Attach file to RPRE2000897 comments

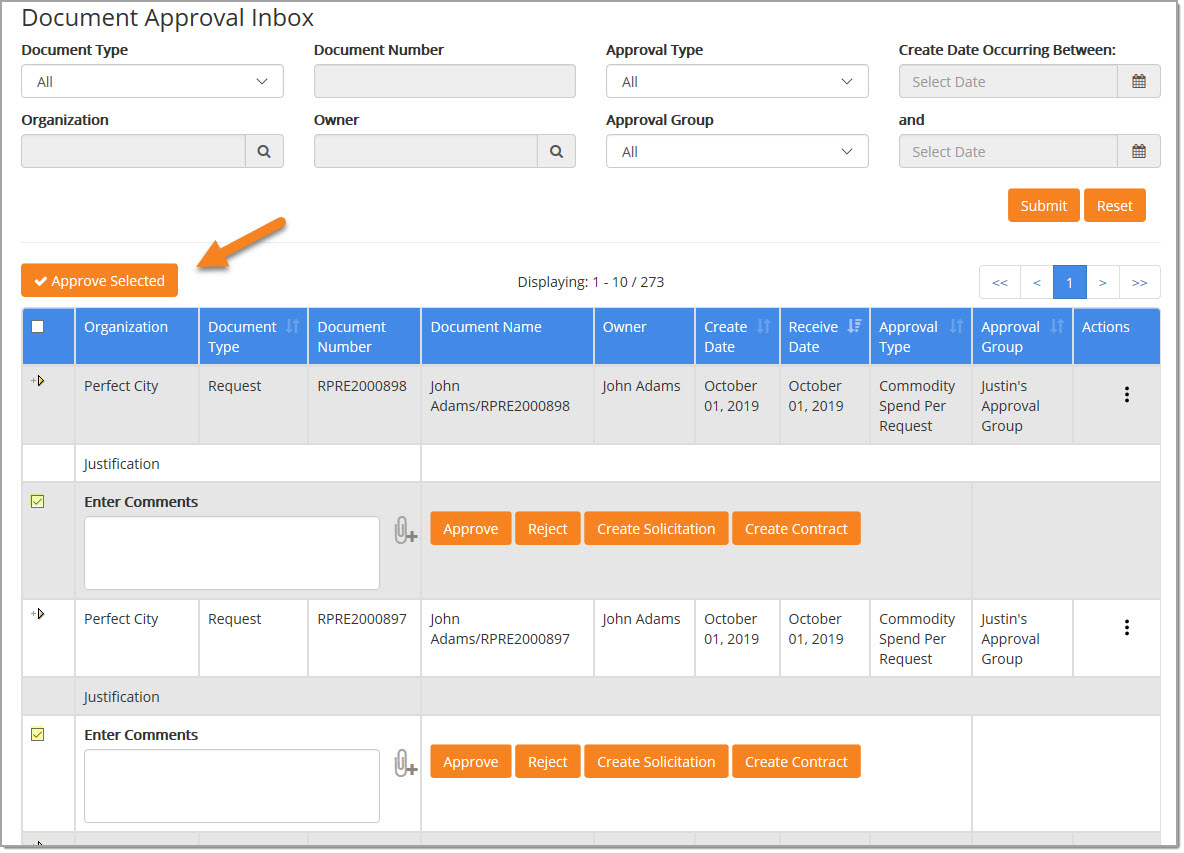[x=404, y=764]
